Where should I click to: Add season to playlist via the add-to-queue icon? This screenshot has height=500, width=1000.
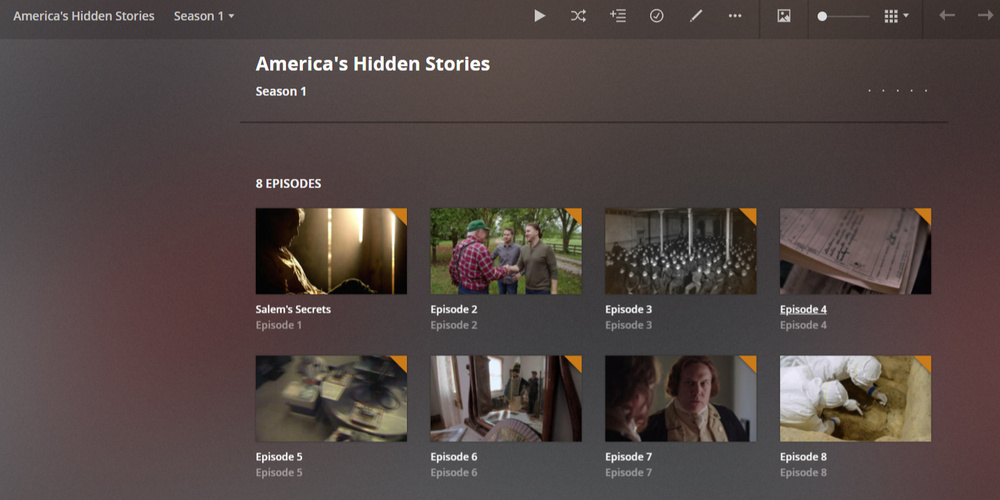[x=617, y=16]
